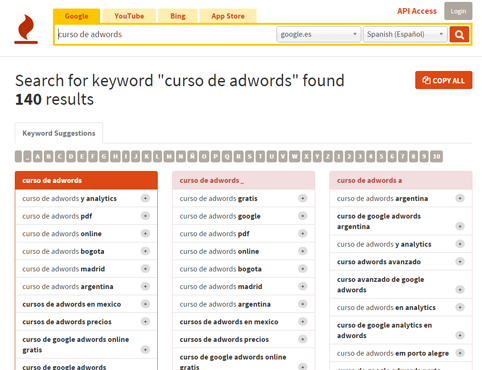Add 'cursos de adwords en mexico' first column
482x370 pixels.
point(145,304)
